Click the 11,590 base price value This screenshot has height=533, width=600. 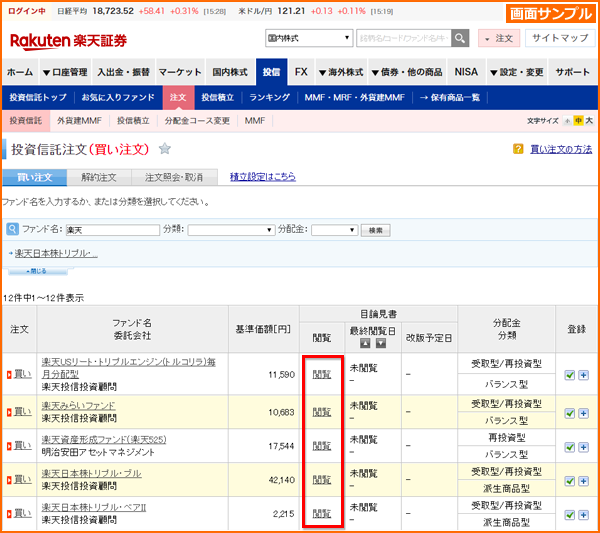[281, 375]
